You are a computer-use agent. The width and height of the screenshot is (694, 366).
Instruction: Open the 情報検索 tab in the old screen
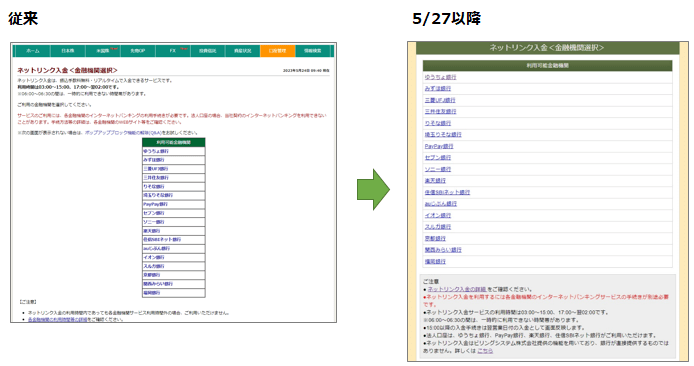pyautogui.click(x=312, y=51)
